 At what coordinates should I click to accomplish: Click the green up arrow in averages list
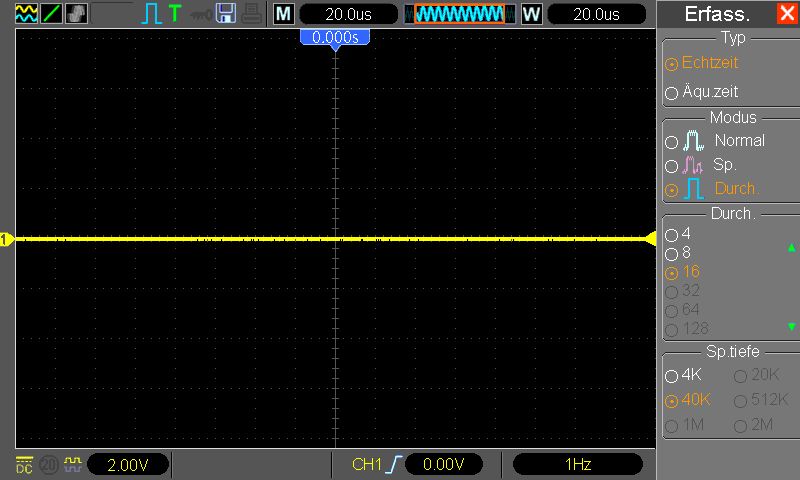791,248
